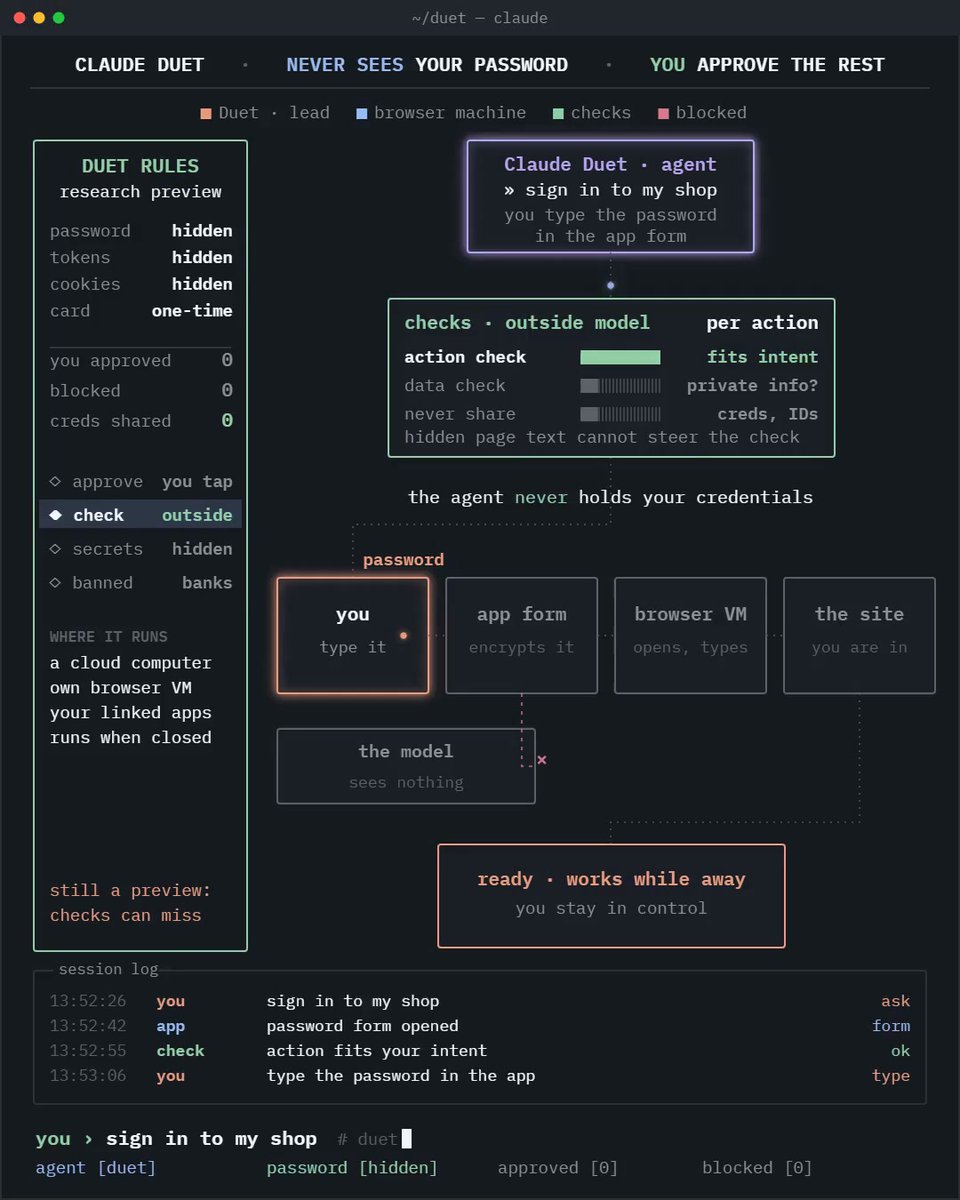Select 'the site you are in' box
This screenshot has height=1200, width=960.
859,635
